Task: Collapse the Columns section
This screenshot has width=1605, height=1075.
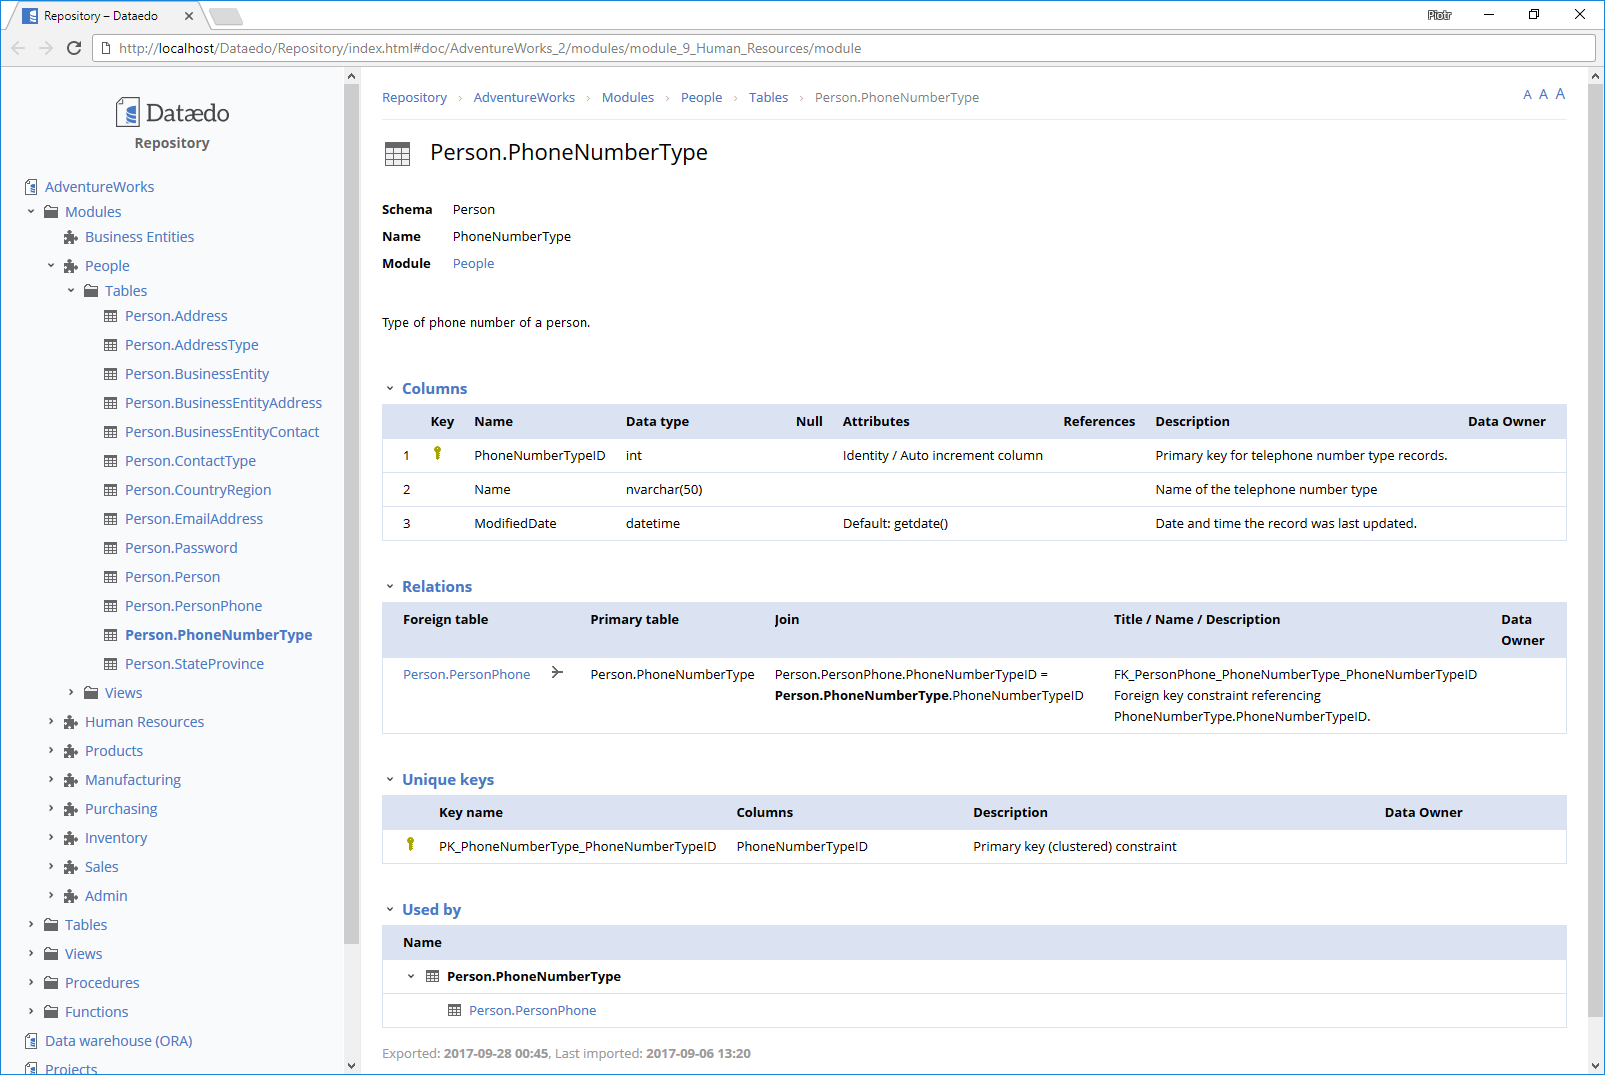Action: (x=390, y=389)
